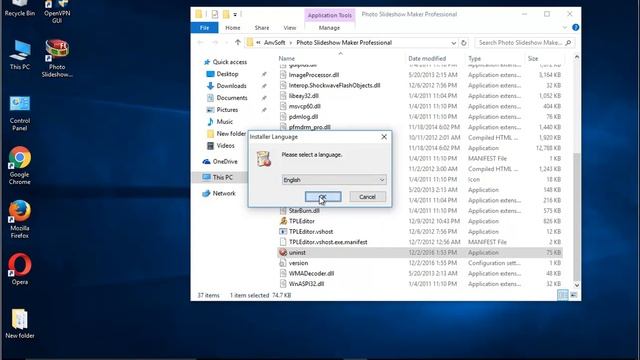Refresh the current folder view

coord(464,42)
